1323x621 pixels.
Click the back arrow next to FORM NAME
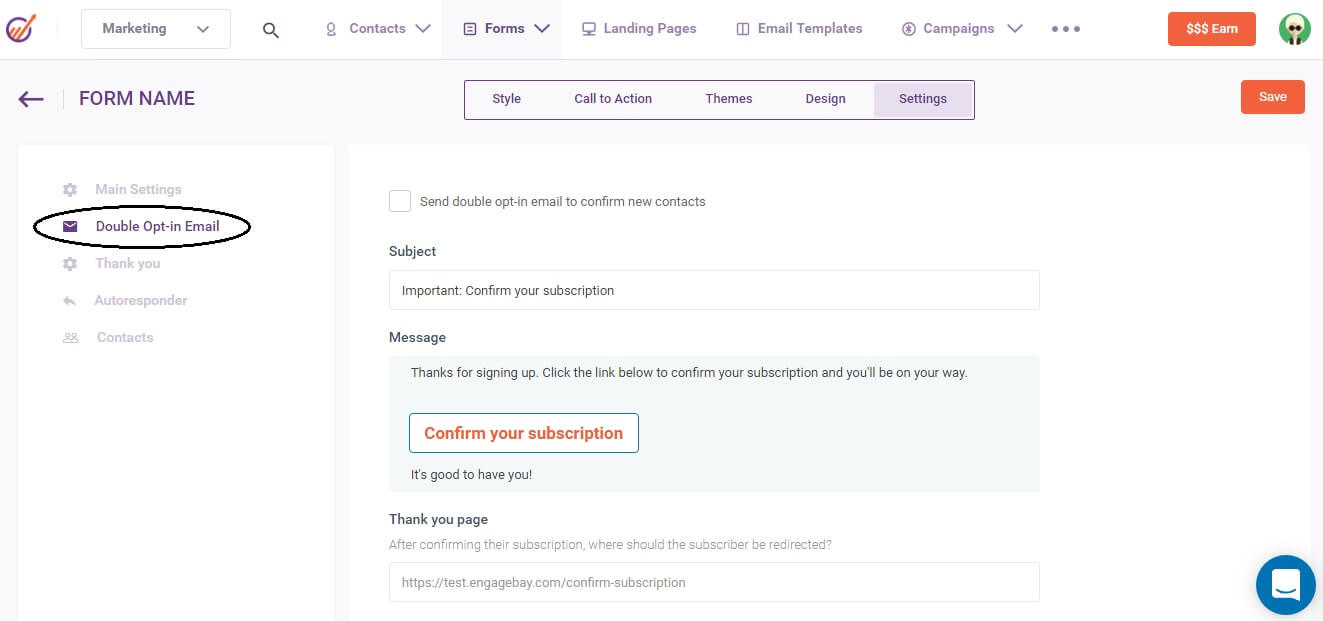coord(31,98)
